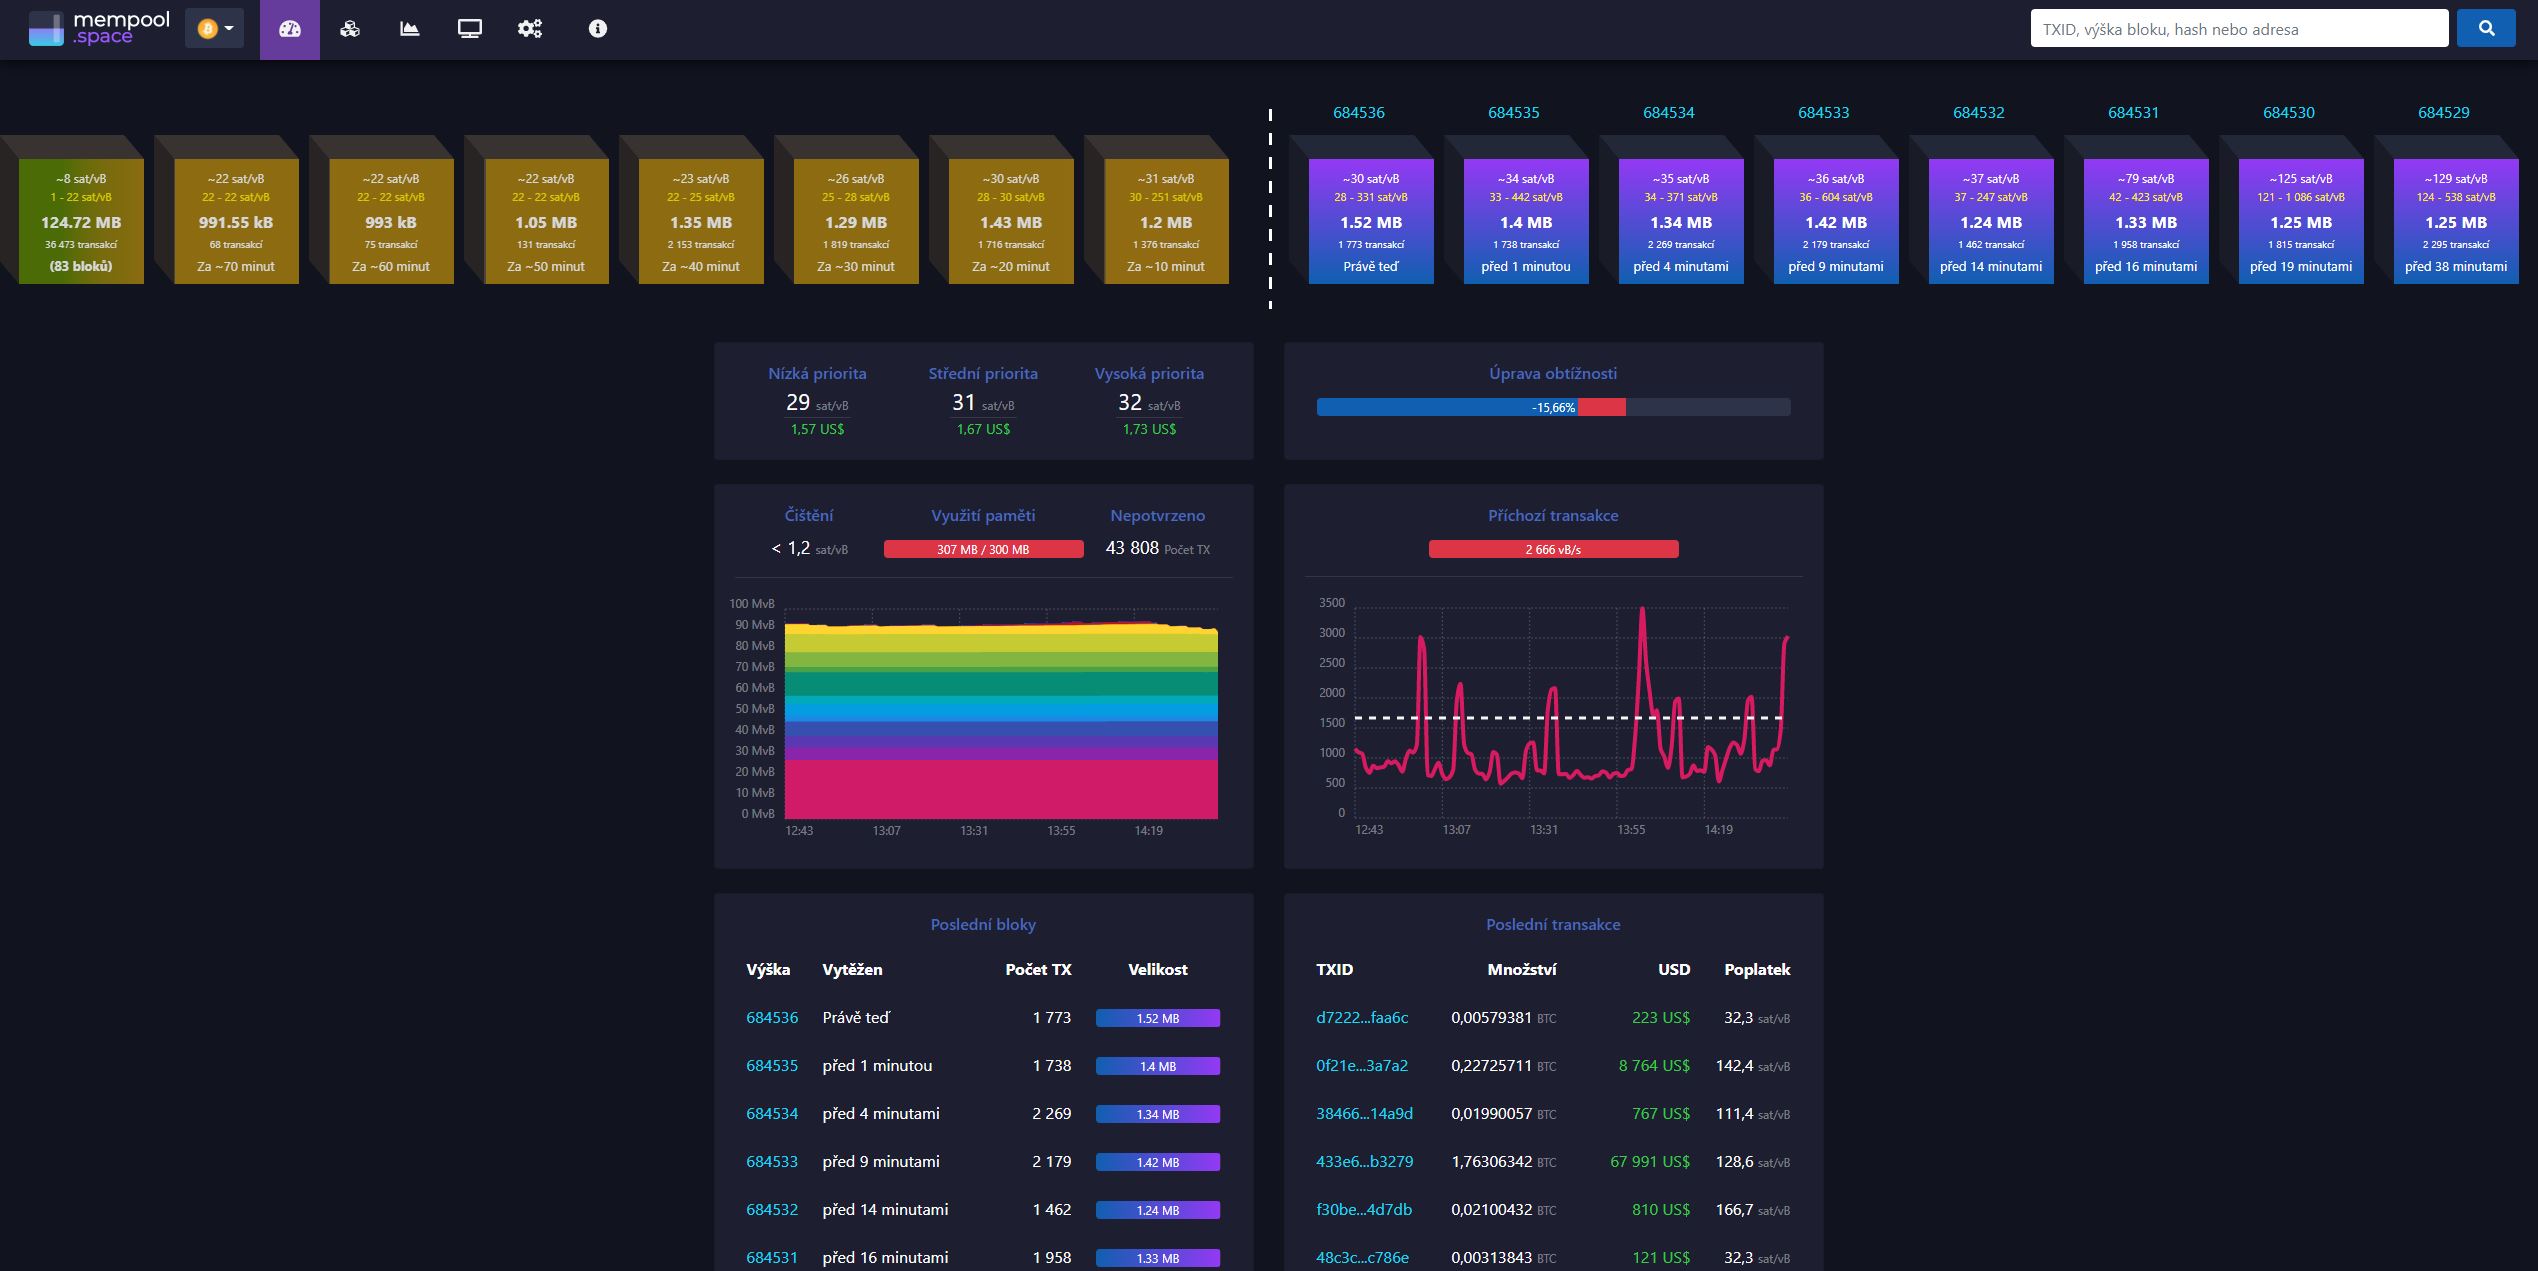Open the 'Úprava obtížnosti' heading
2538x1271 pixels.
tap(1553, 374)
